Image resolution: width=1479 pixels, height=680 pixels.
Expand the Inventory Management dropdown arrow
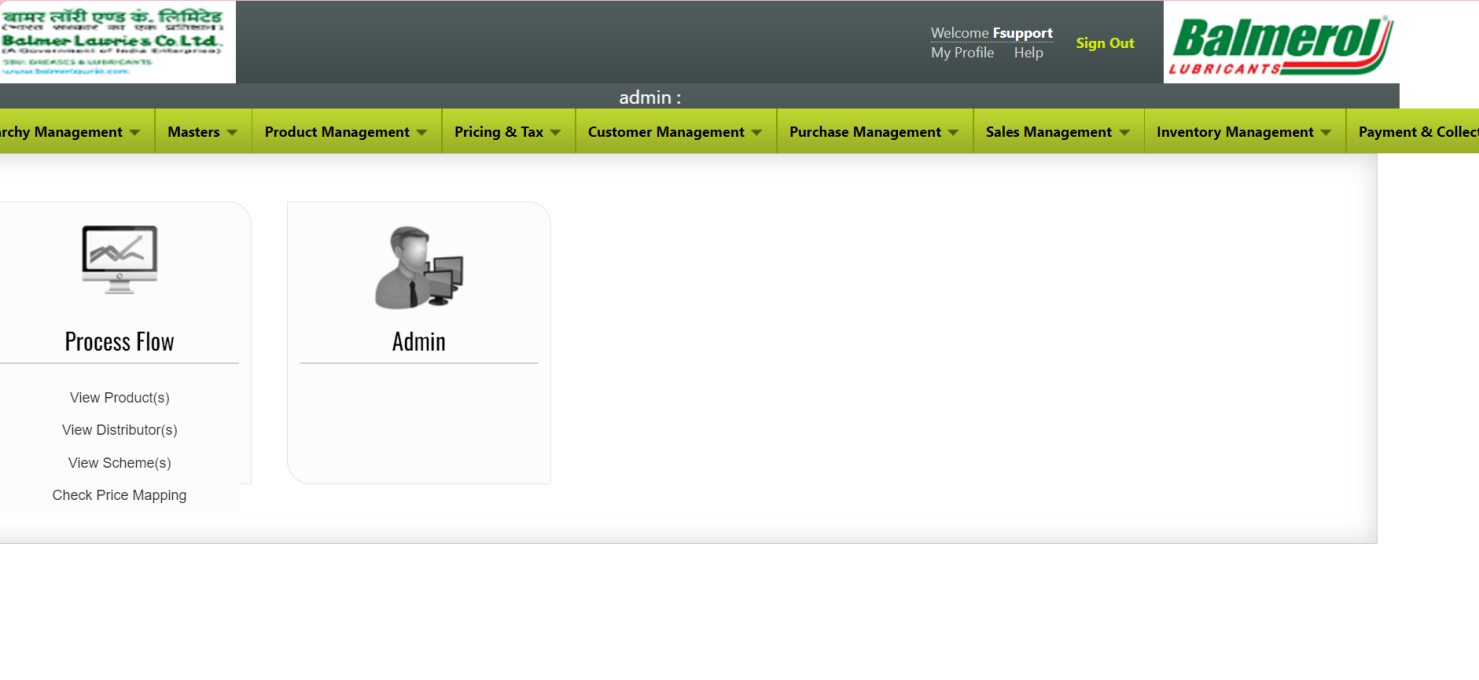coord(1326,133)
